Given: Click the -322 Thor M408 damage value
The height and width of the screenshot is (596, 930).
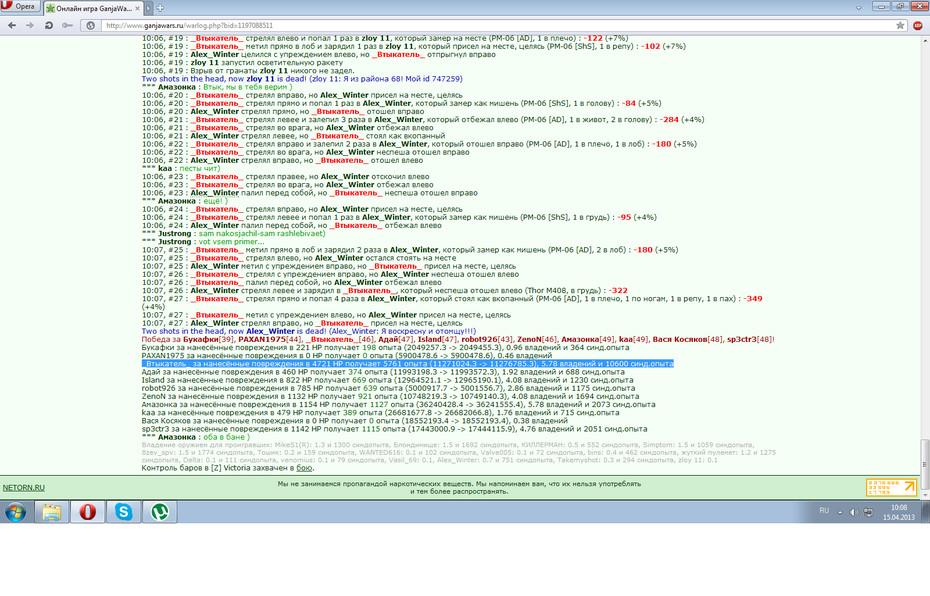Looking at the screenshot, I should (x=616, y=291).
